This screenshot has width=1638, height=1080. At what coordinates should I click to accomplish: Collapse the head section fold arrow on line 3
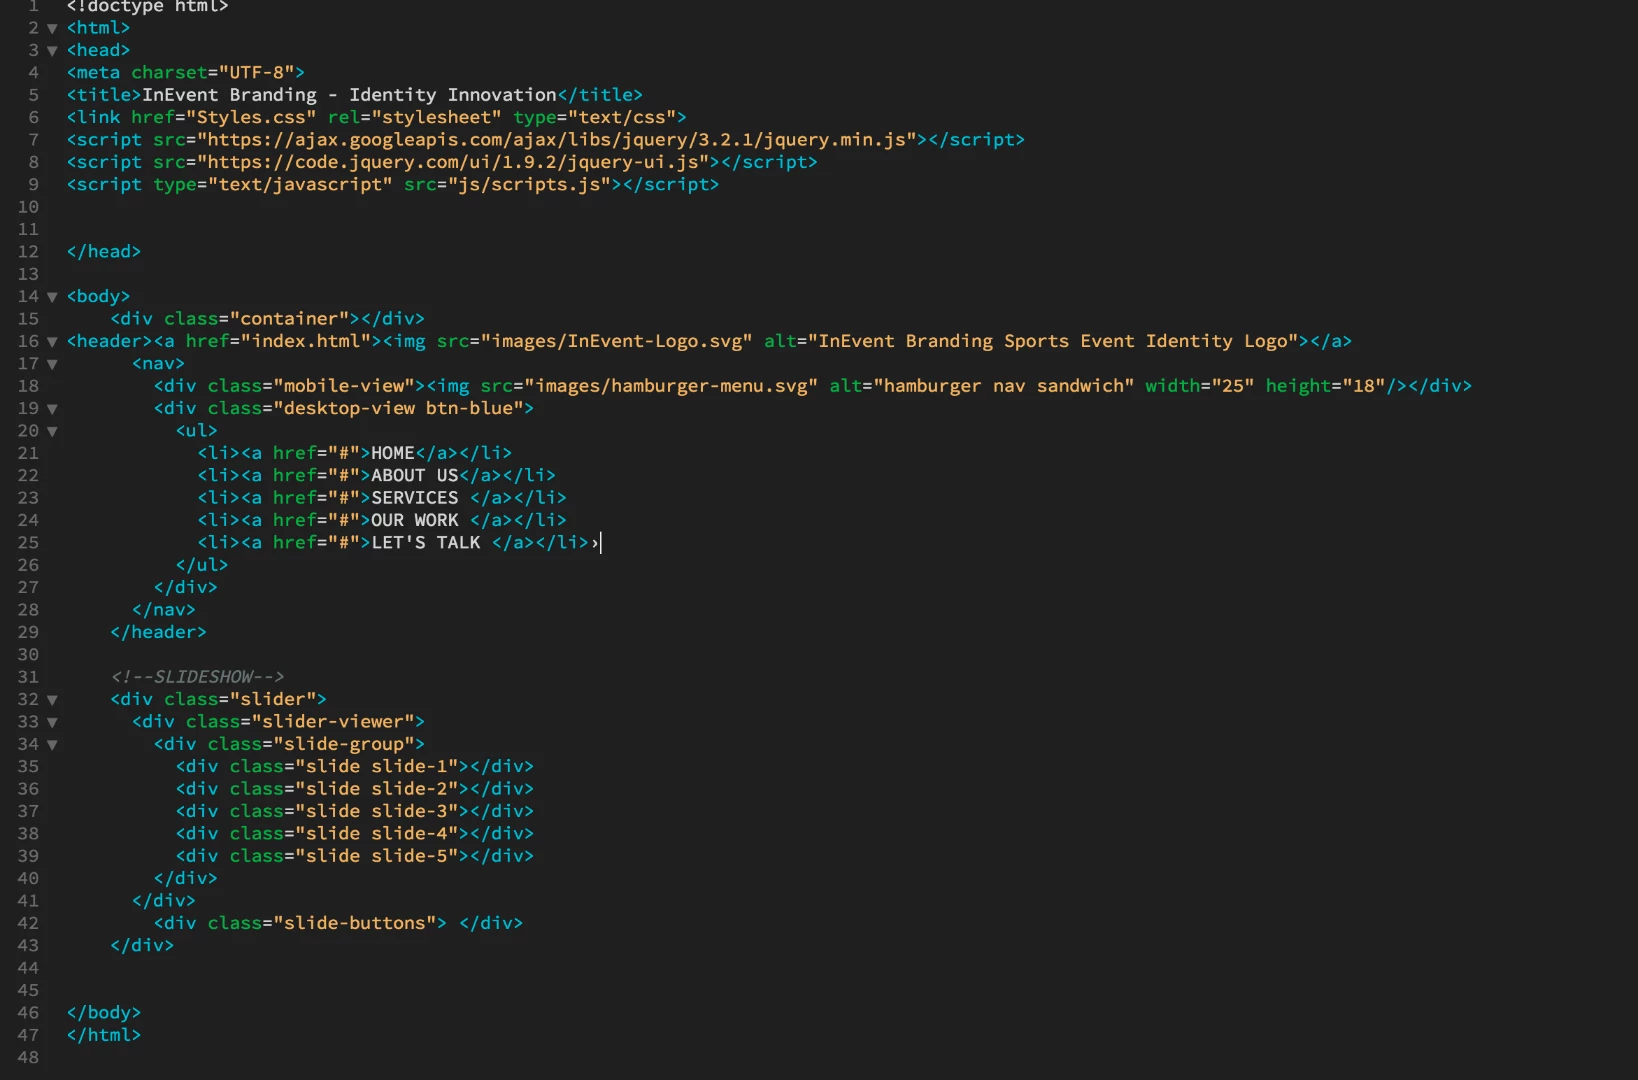[52, 51]
